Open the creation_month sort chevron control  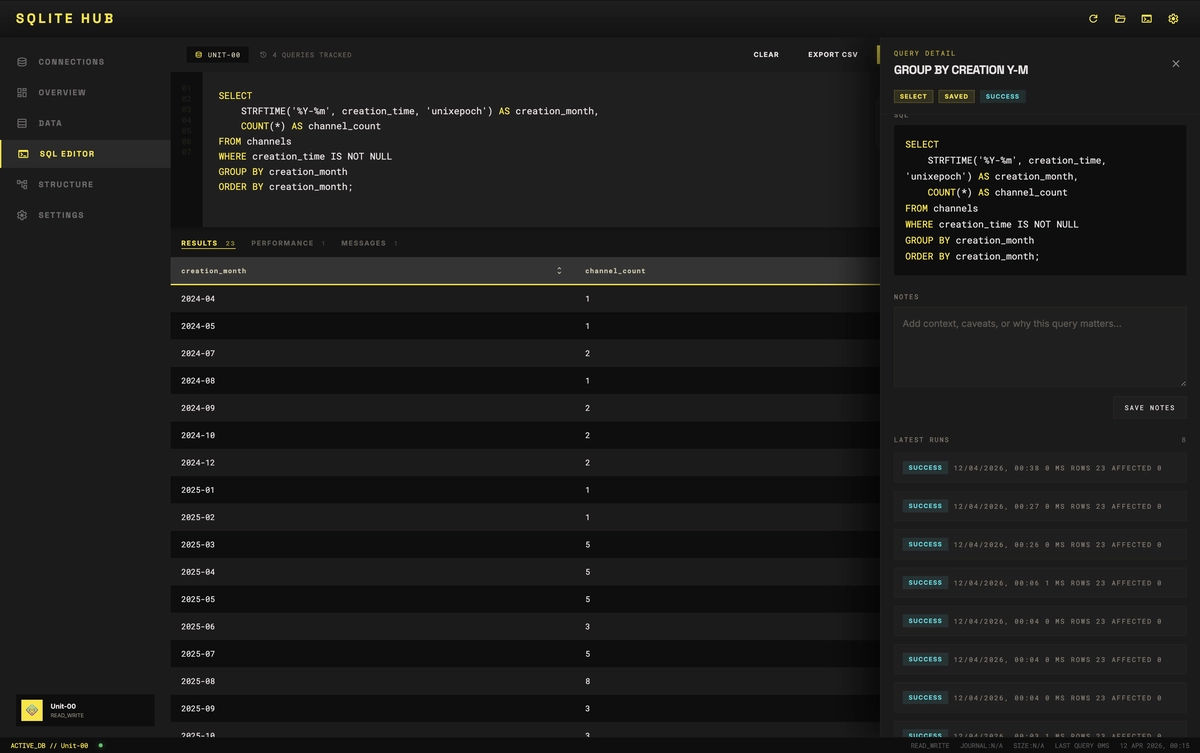(560, 270)
